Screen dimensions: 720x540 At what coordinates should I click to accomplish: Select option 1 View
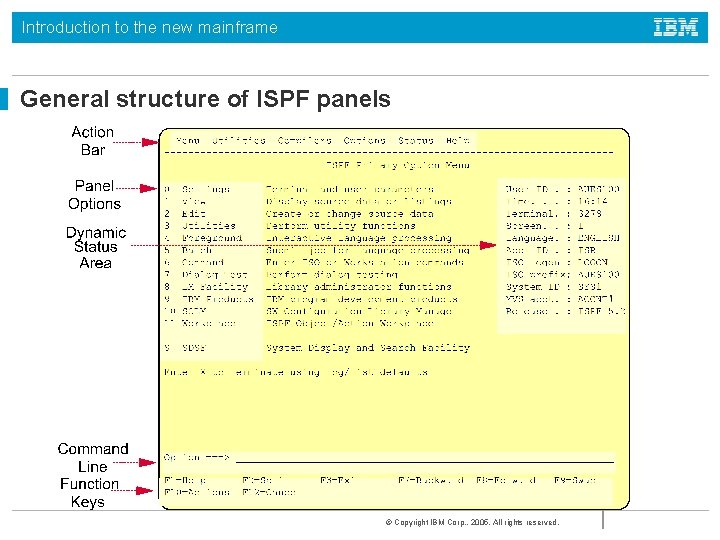point(186,202)
